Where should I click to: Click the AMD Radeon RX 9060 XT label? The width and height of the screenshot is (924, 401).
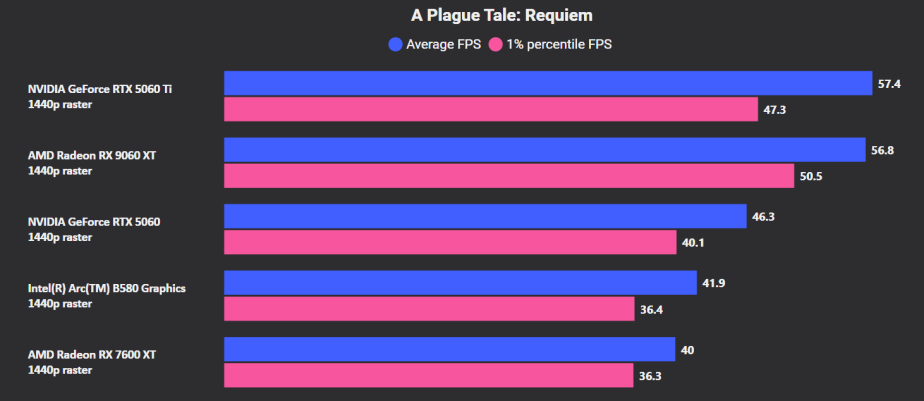point(92,156)
